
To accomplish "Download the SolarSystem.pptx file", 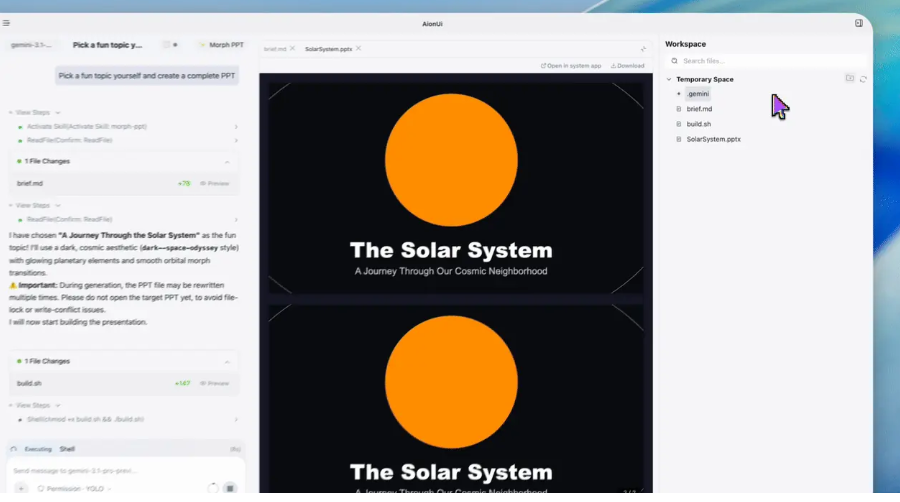I will click(x=627, y=66).
